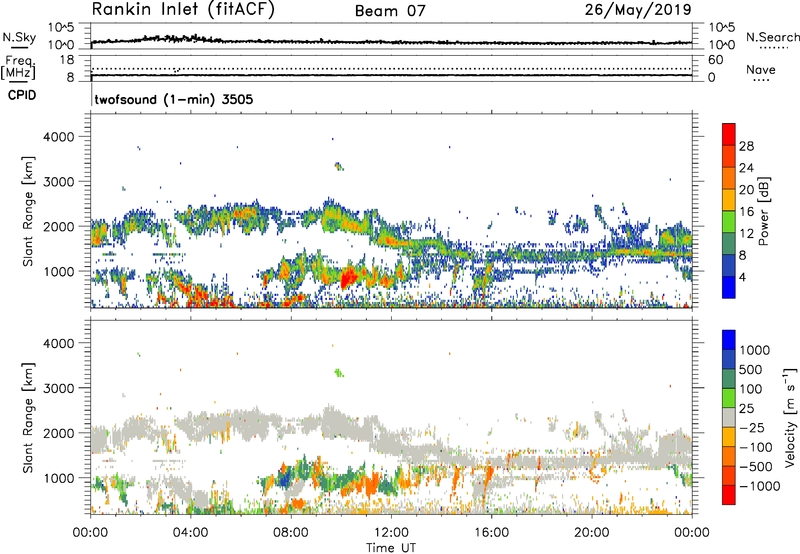Pick the light green 12–16 dB Power swatch
Screen dimensions: 800x554
pos(729,222)
